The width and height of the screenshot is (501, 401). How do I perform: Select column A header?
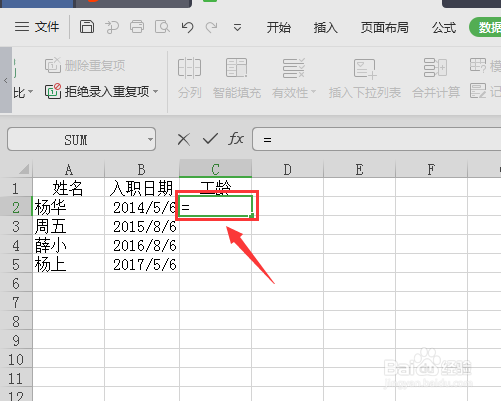tap(69, 169)
